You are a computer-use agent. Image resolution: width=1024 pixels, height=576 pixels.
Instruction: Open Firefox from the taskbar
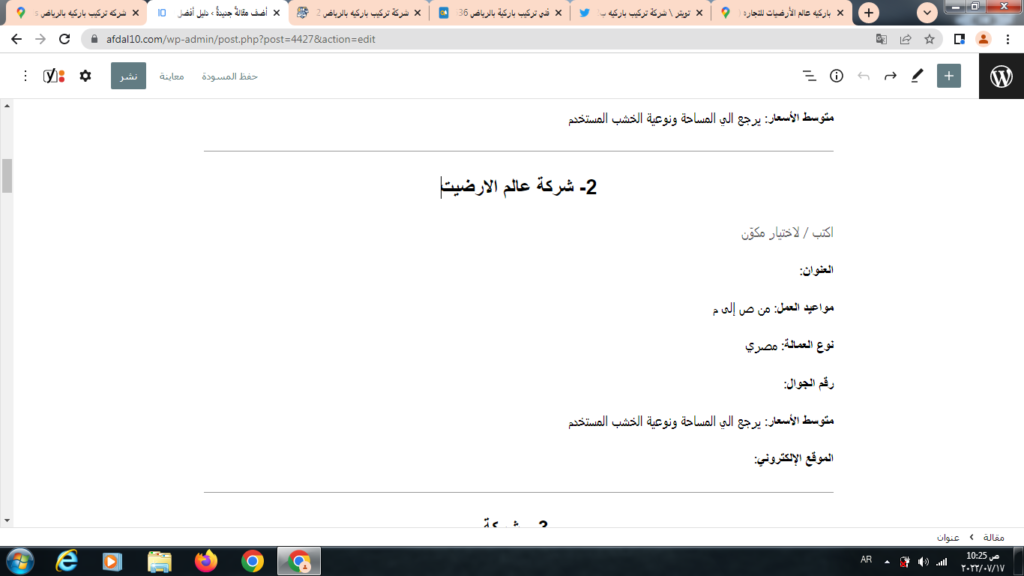tap(206, 561)
